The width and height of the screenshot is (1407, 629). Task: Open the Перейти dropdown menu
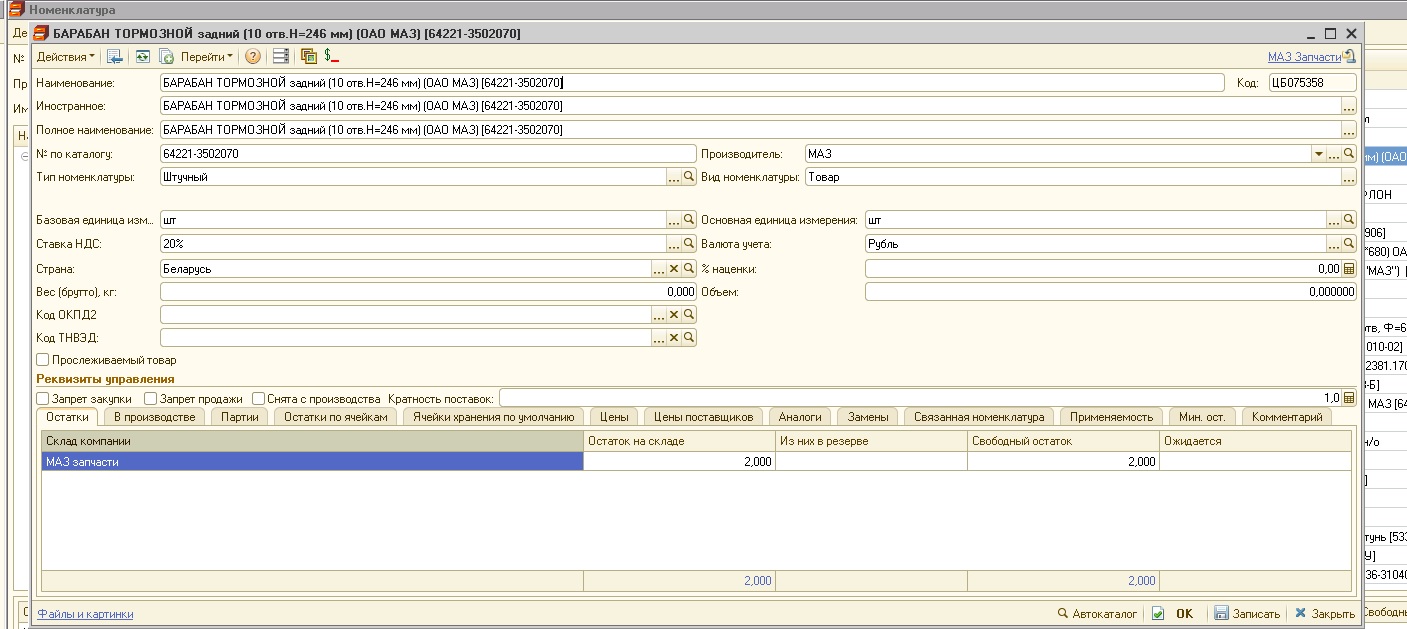206,57
